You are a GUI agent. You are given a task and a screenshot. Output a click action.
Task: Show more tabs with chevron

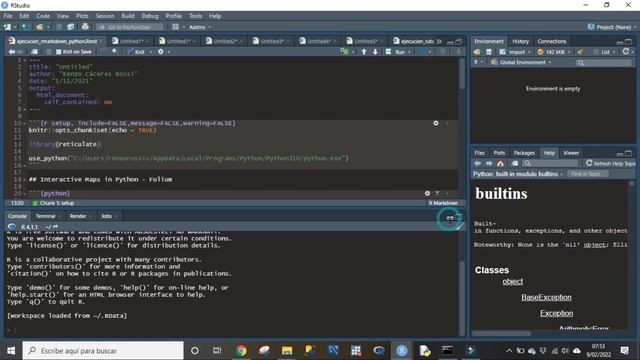coord(439,42)
